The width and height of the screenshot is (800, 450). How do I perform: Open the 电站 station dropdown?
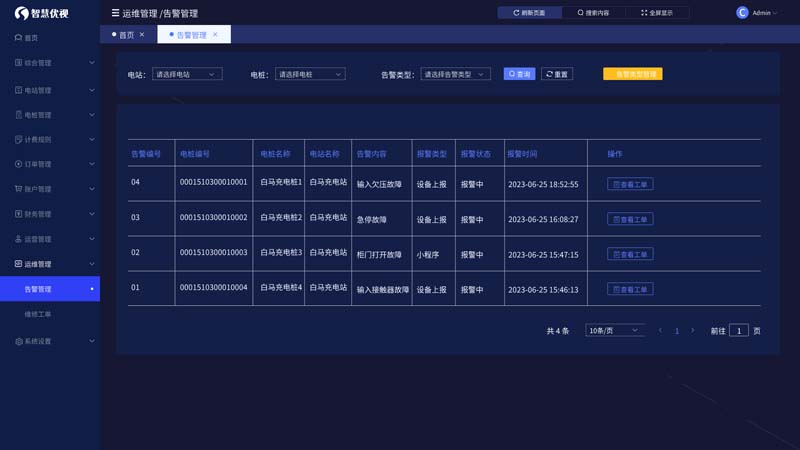pos(186,74)
